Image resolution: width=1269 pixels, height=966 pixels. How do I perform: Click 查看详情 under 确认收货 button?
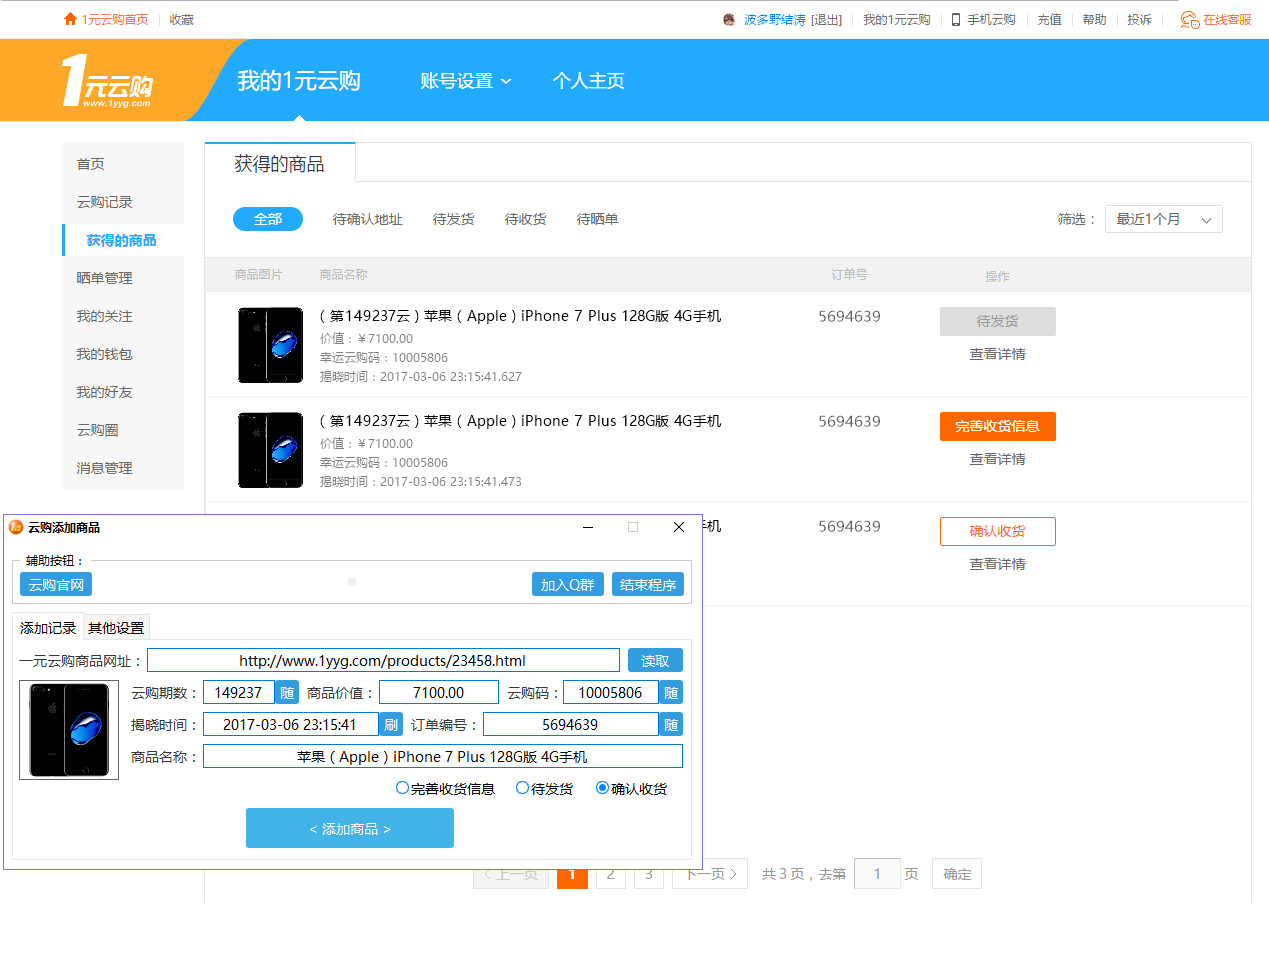click(997, 564)
